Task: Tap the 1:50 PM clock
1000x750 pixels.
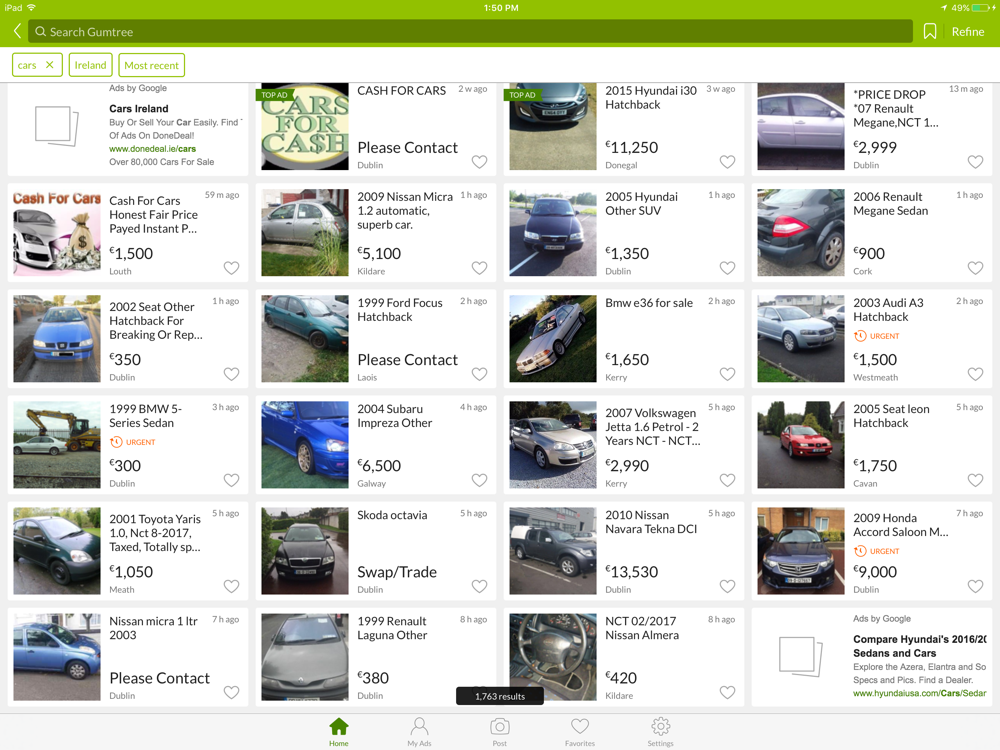Action: point(501,8)
